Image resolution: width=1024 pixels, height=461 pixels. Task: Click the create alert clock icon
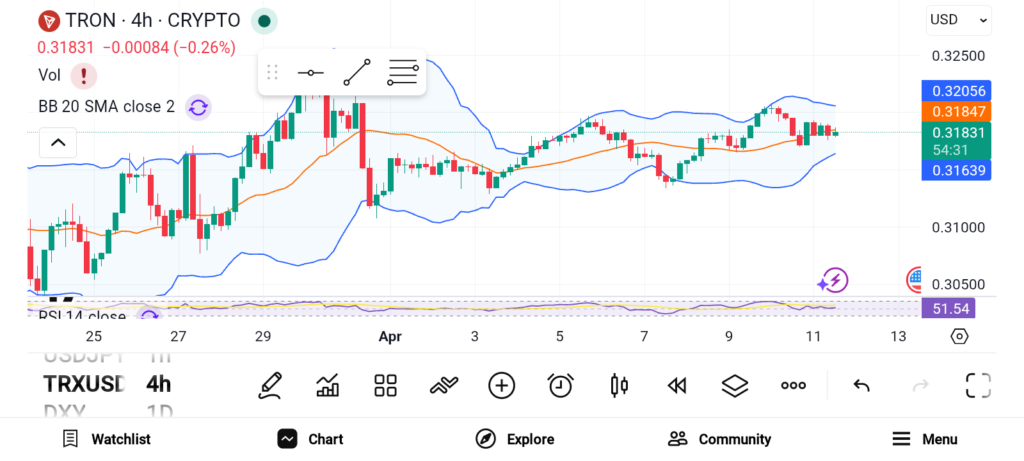(x=560, y=385)
